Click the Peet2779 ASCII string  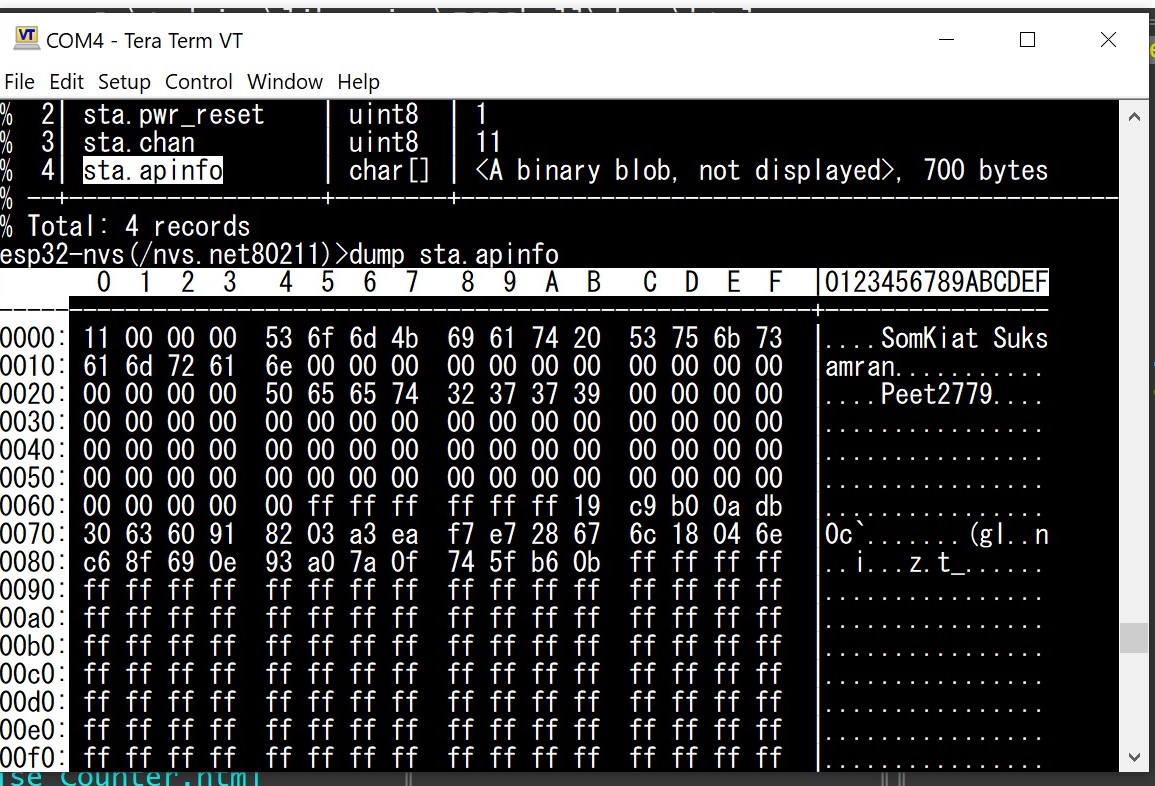934,394
